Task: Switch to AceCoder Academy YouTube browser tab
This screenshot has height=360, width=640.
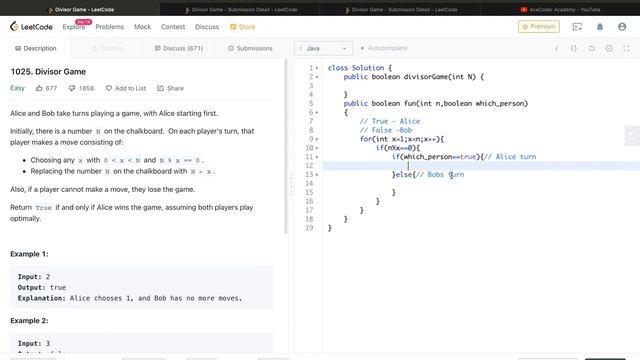Action: (x=560, y=9)
